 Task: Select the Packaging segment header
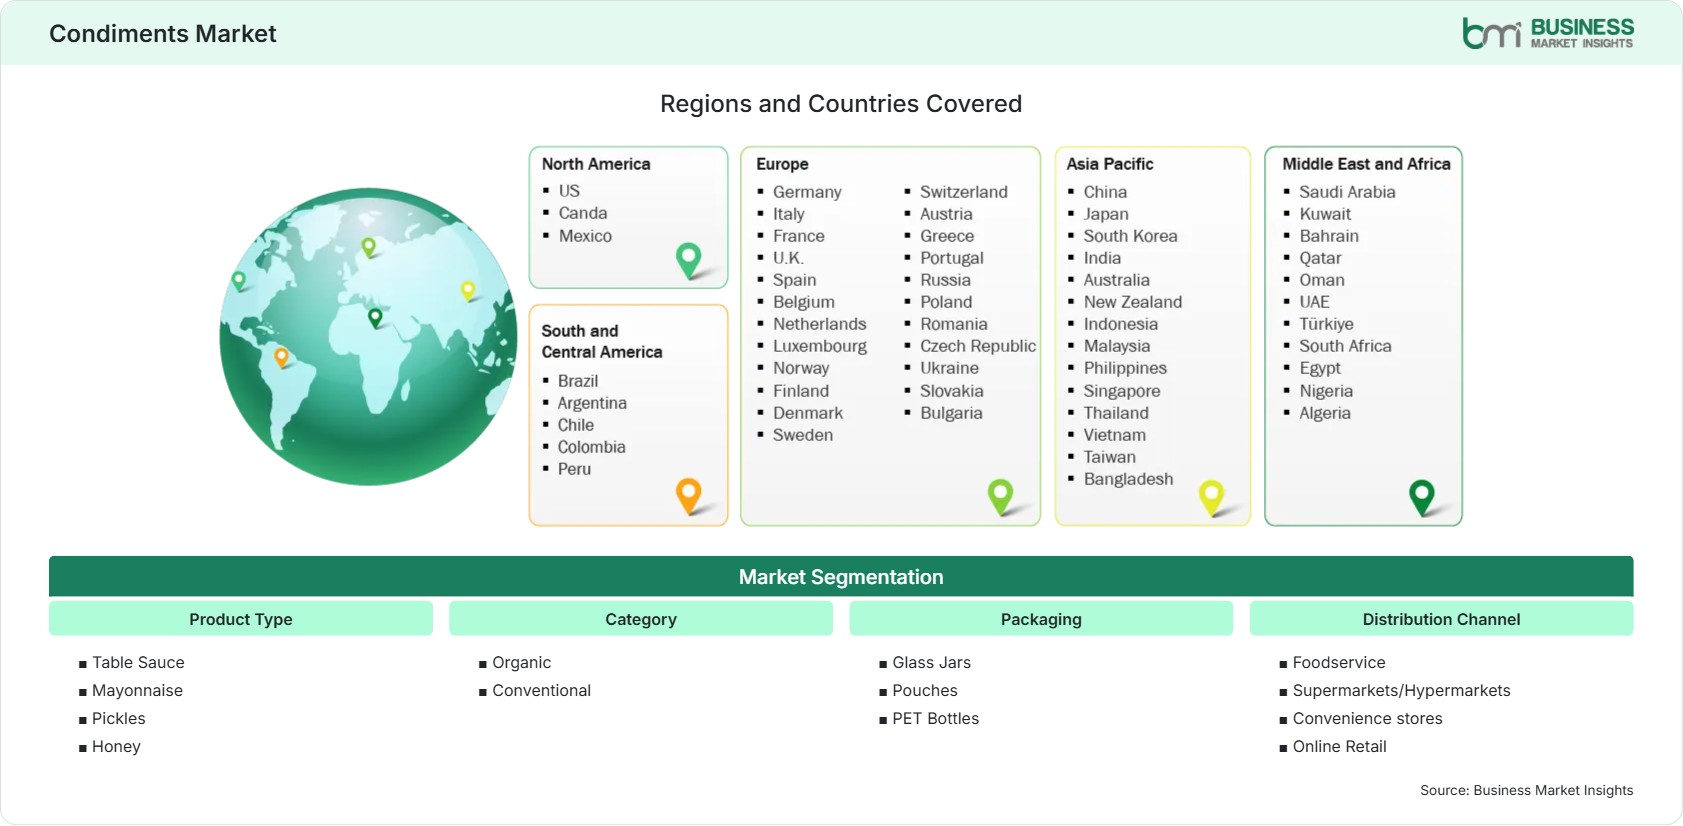coord(1041,619)
